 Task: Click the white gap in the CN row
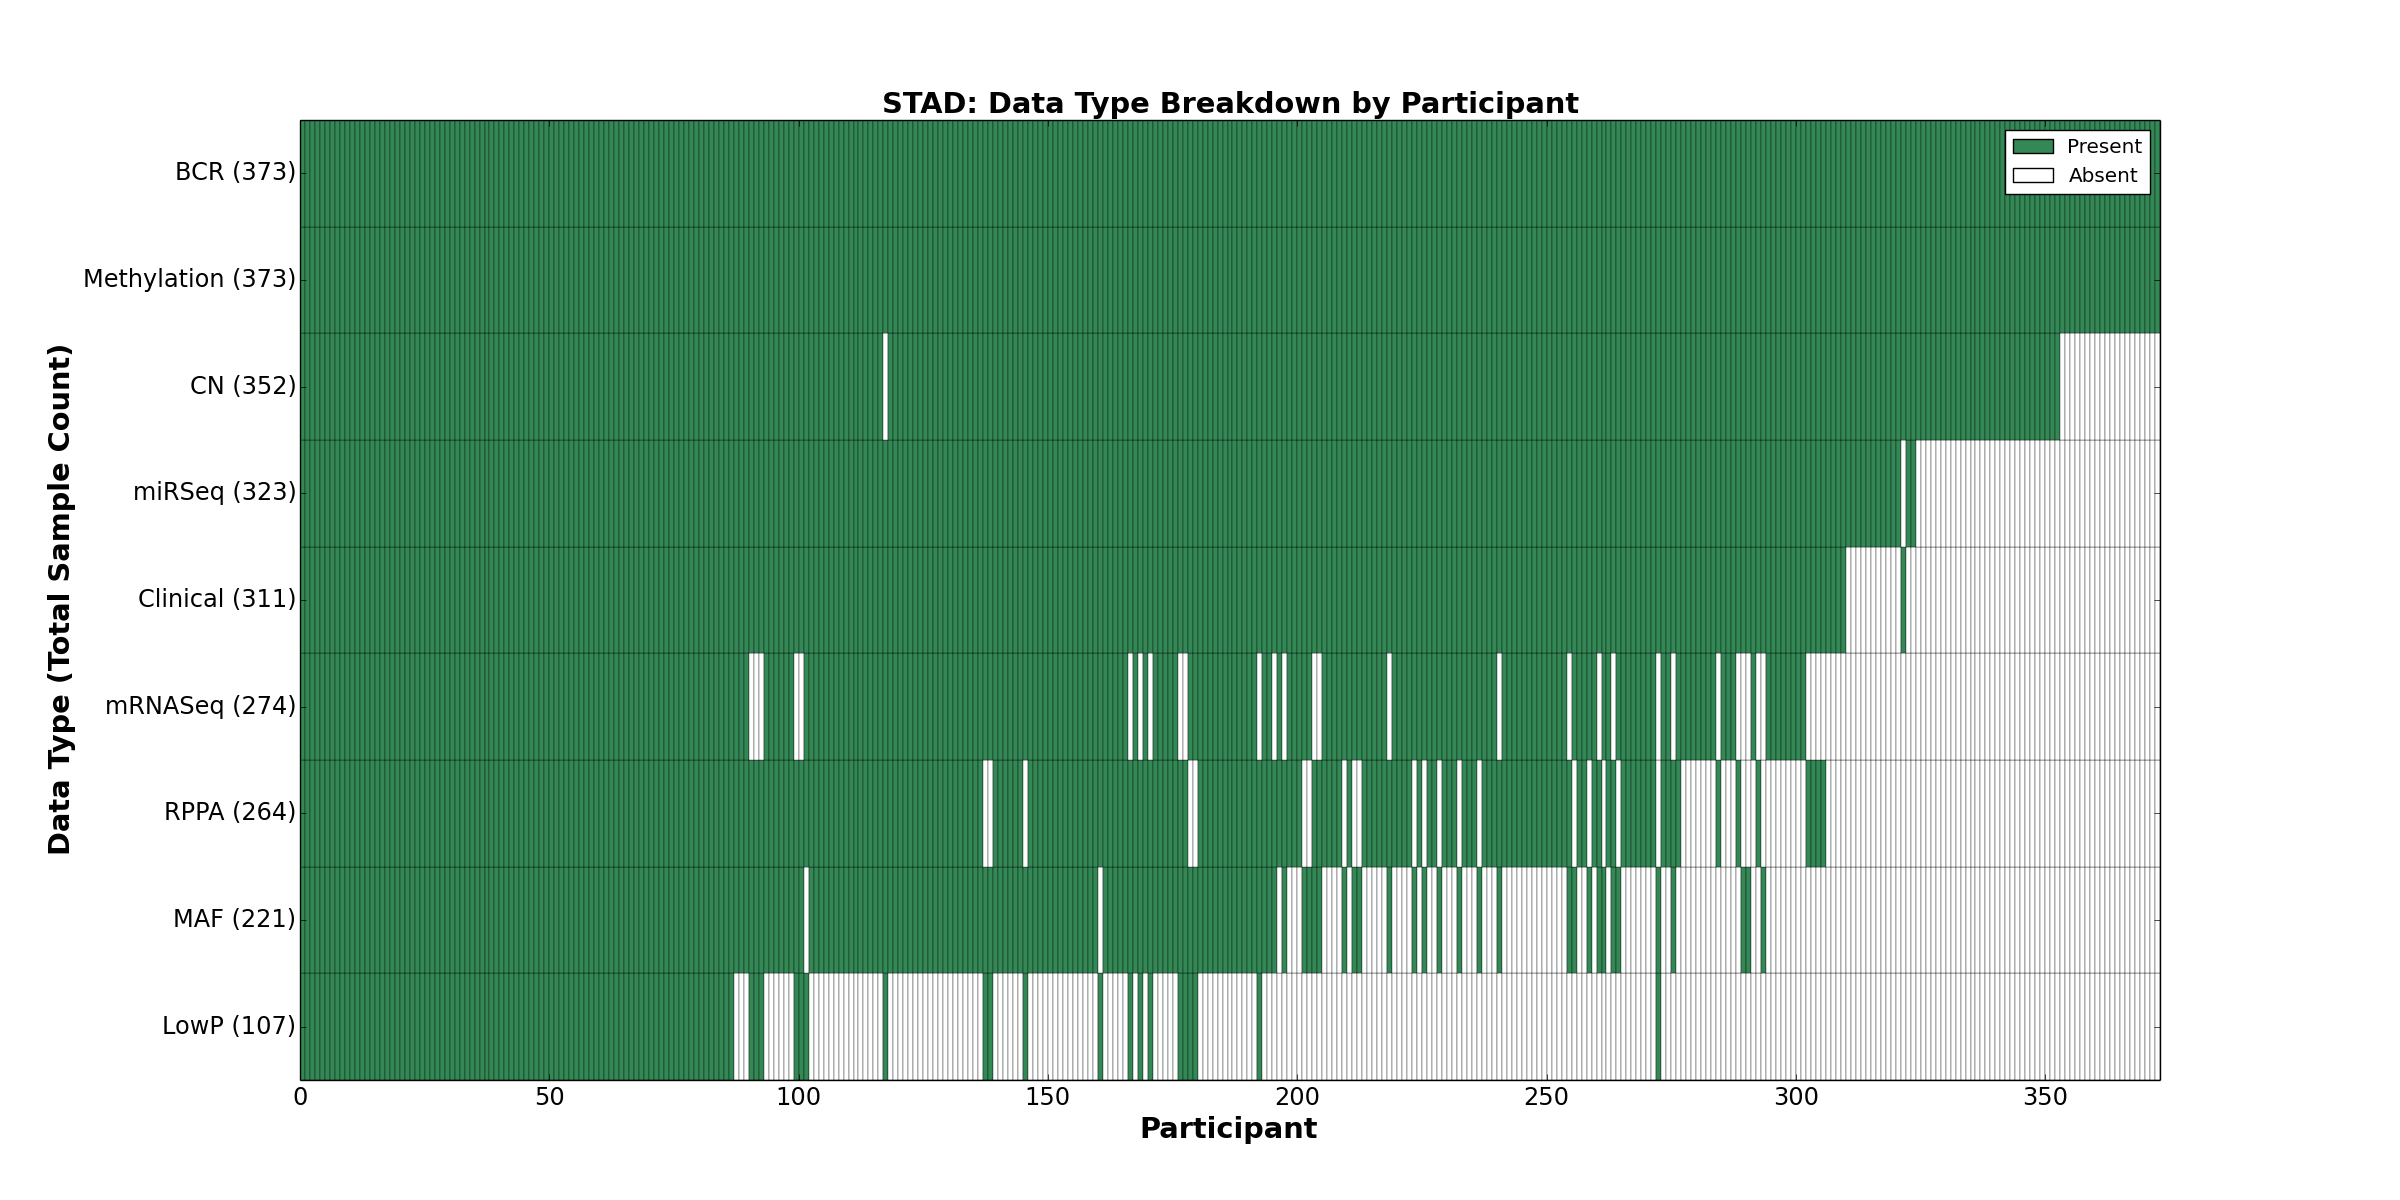(x=885, y=386)
